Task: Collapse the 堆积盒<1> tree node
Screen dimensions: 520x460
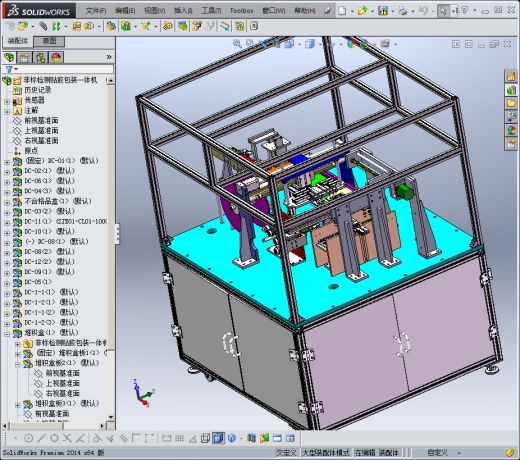Action: [x=7, y=334]
